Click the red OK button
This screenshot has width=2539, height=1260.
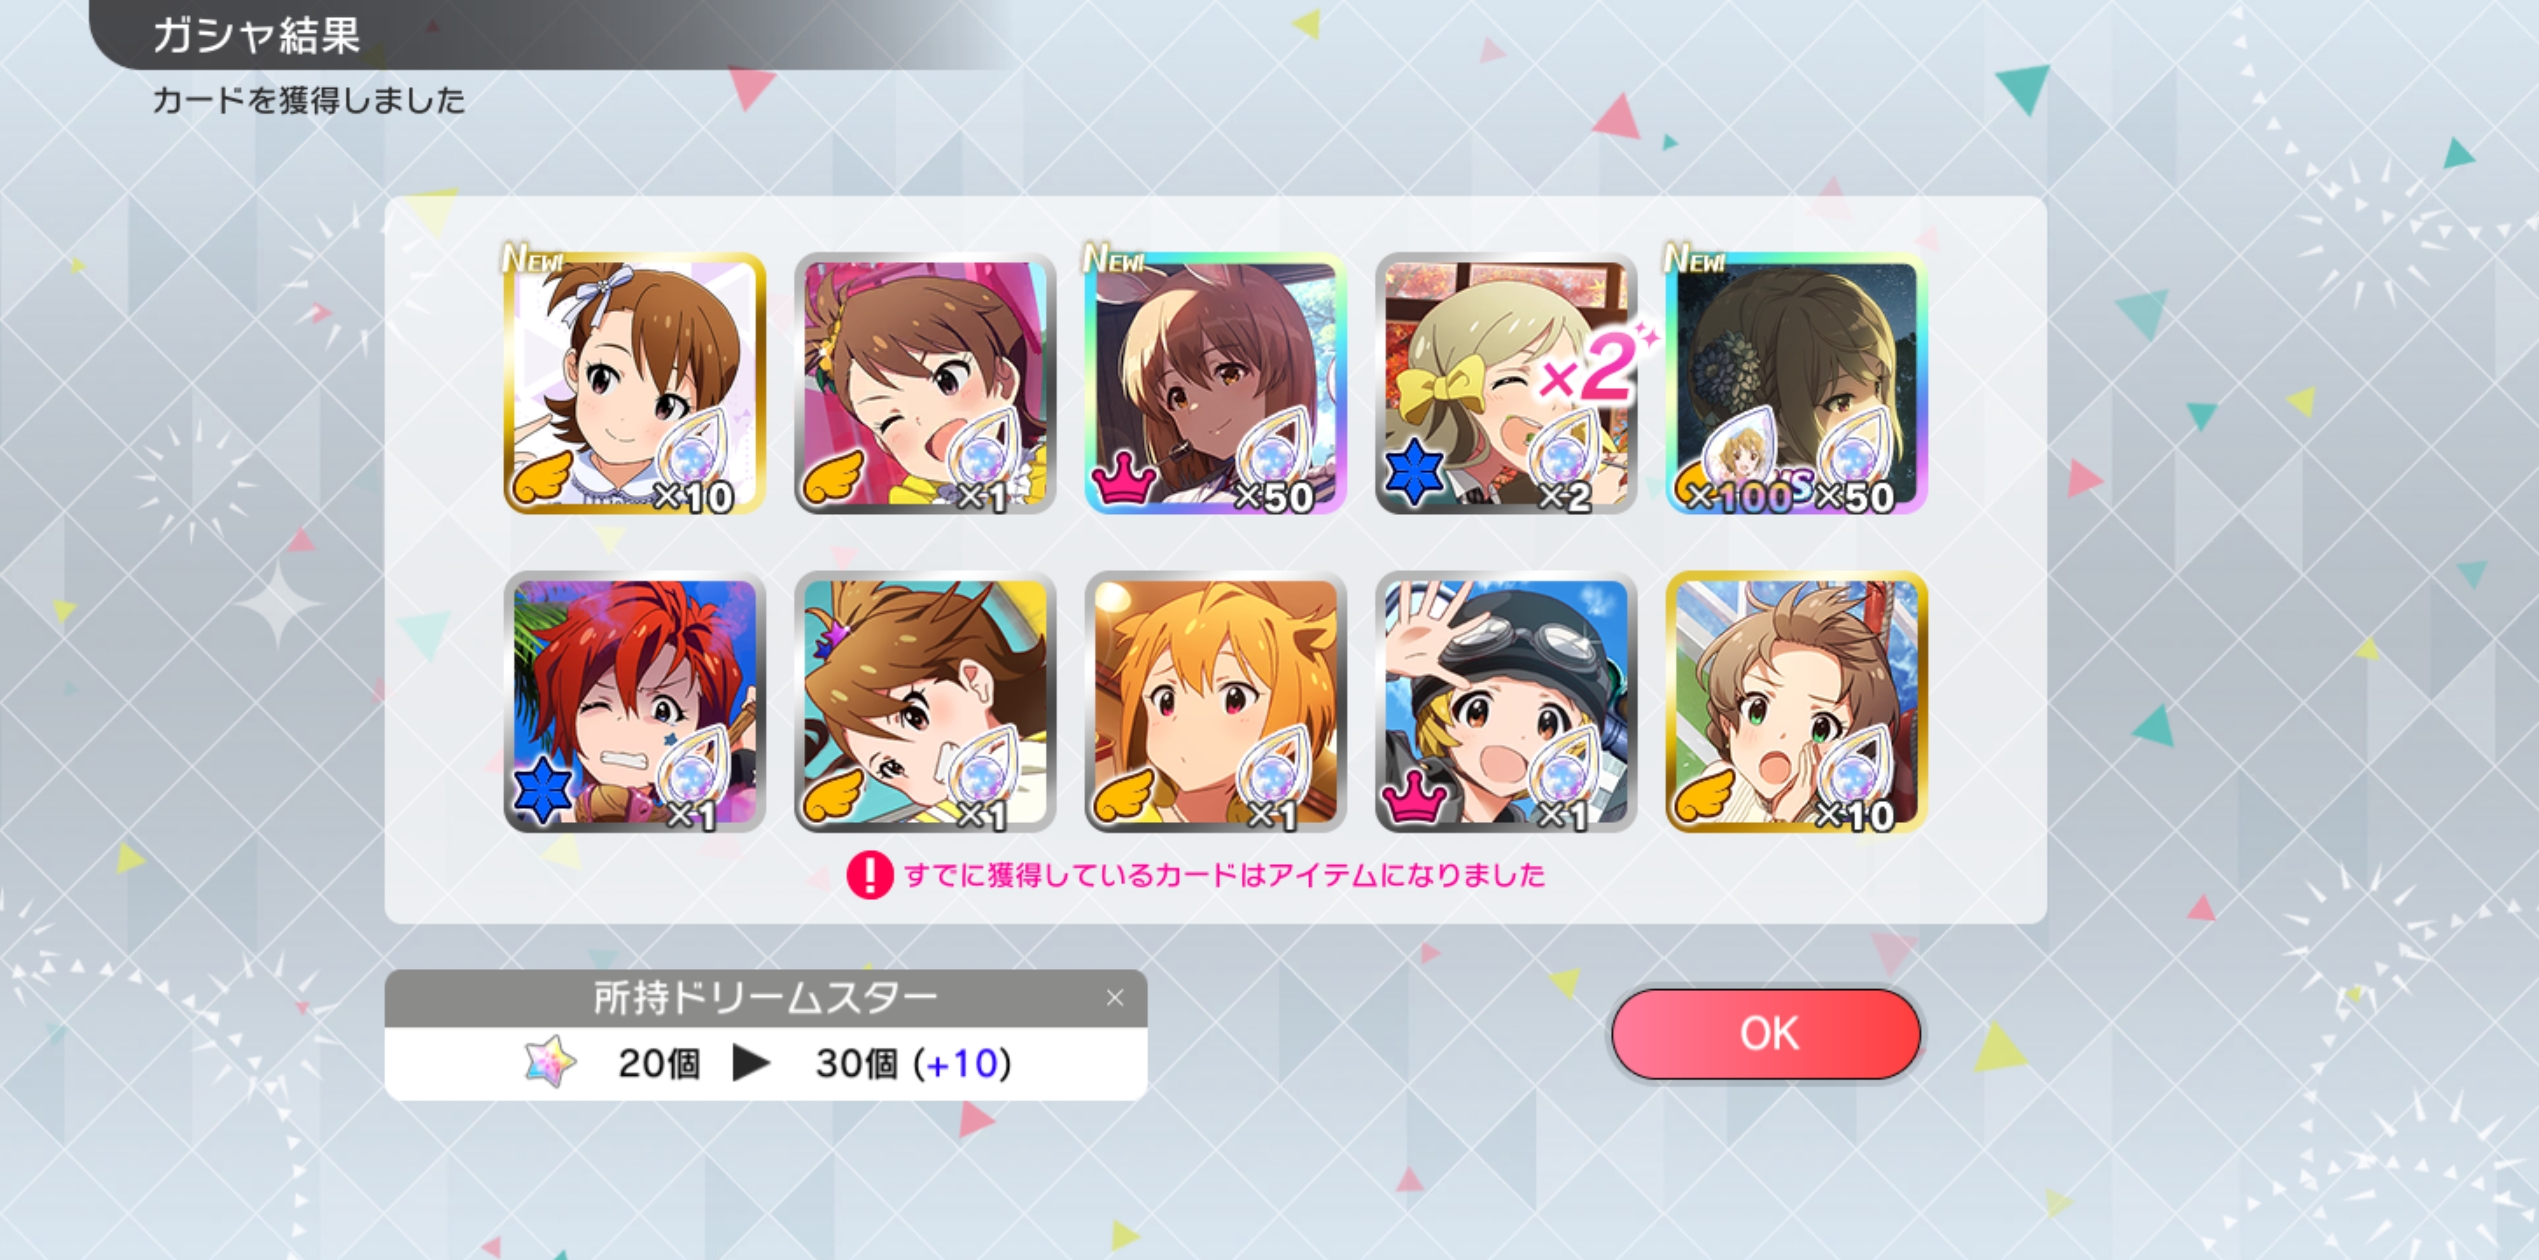pos(1766,1033)
